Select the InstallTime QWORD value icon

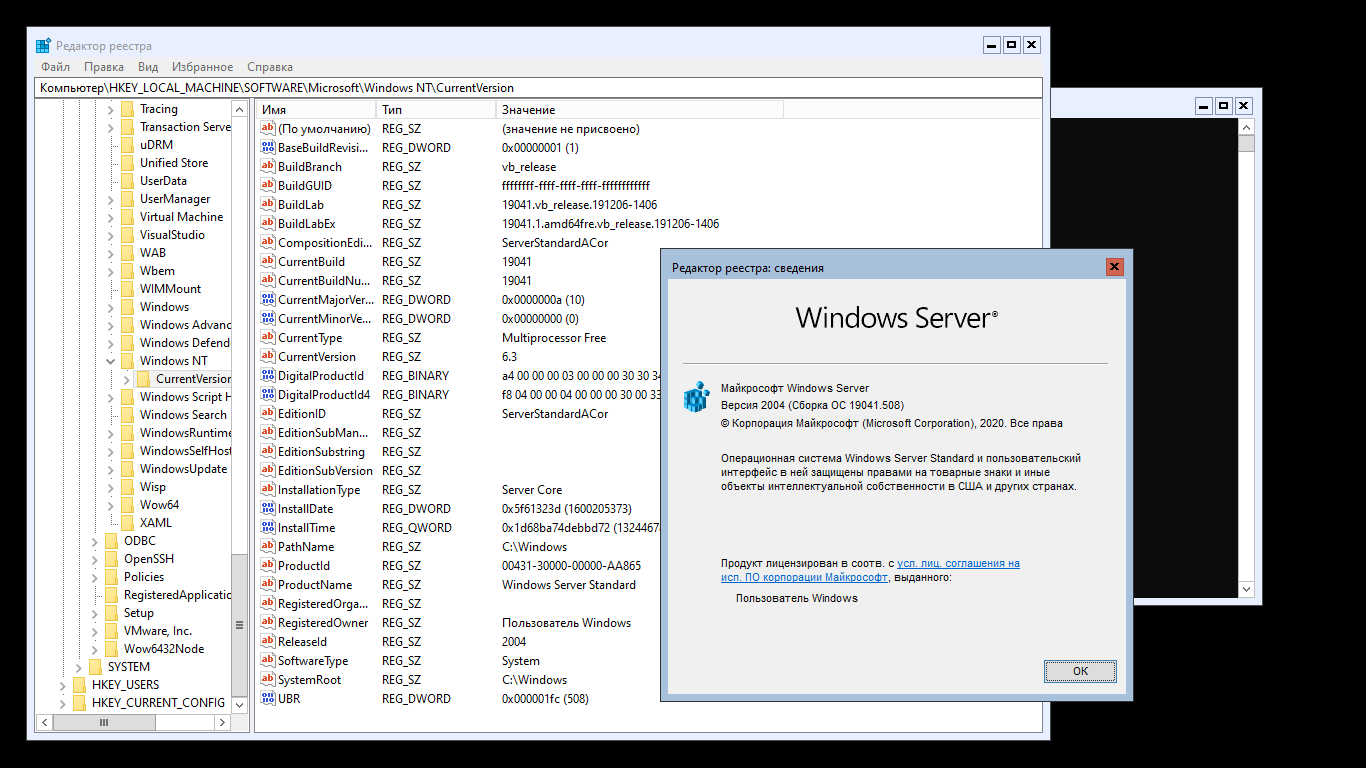click(267, 528)
